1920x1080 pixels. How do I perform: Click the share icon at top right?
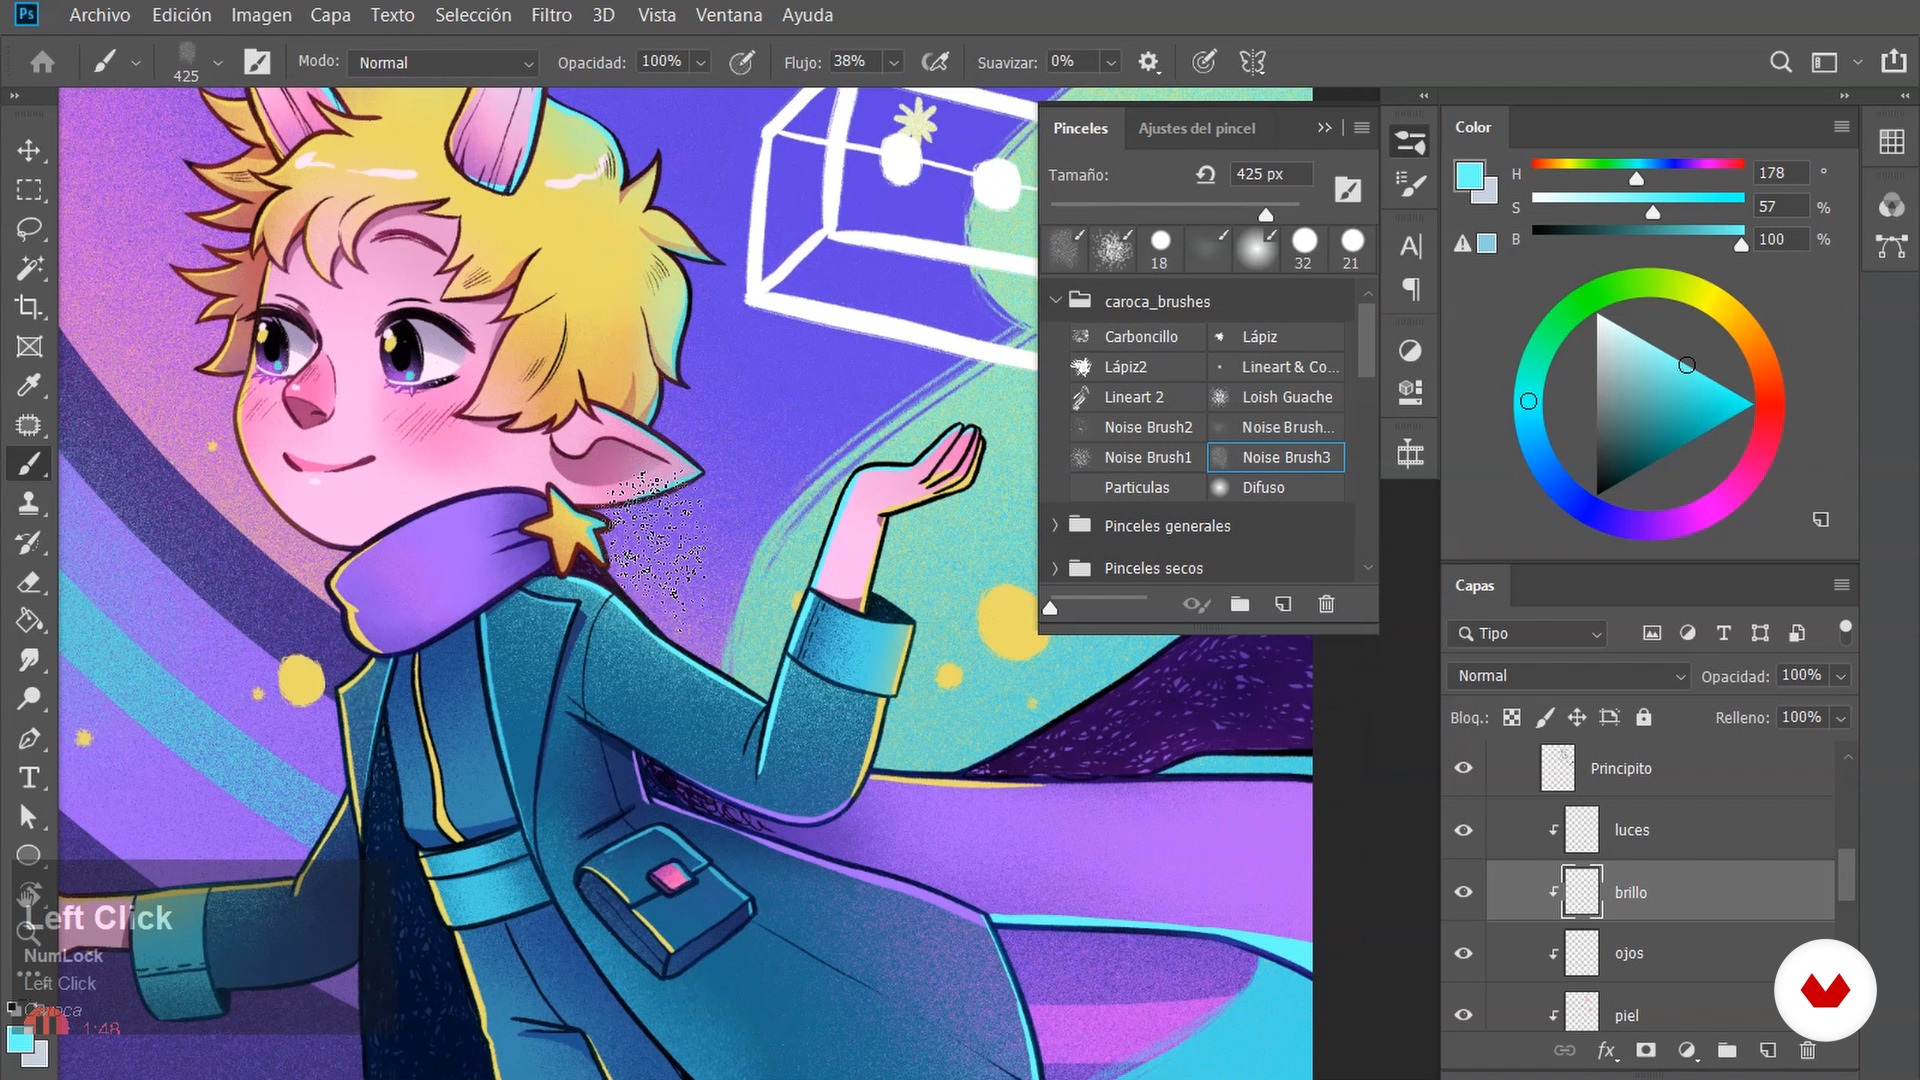1893,61
